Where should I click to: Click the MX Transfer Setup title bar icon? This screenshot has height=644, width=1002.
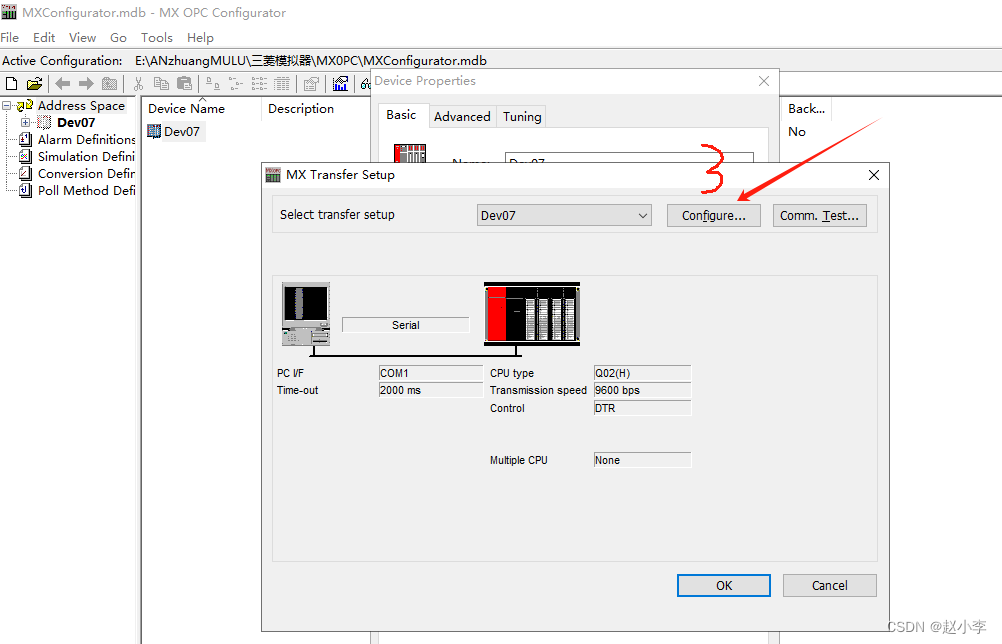pyautogui.click(x=273, y=174)
